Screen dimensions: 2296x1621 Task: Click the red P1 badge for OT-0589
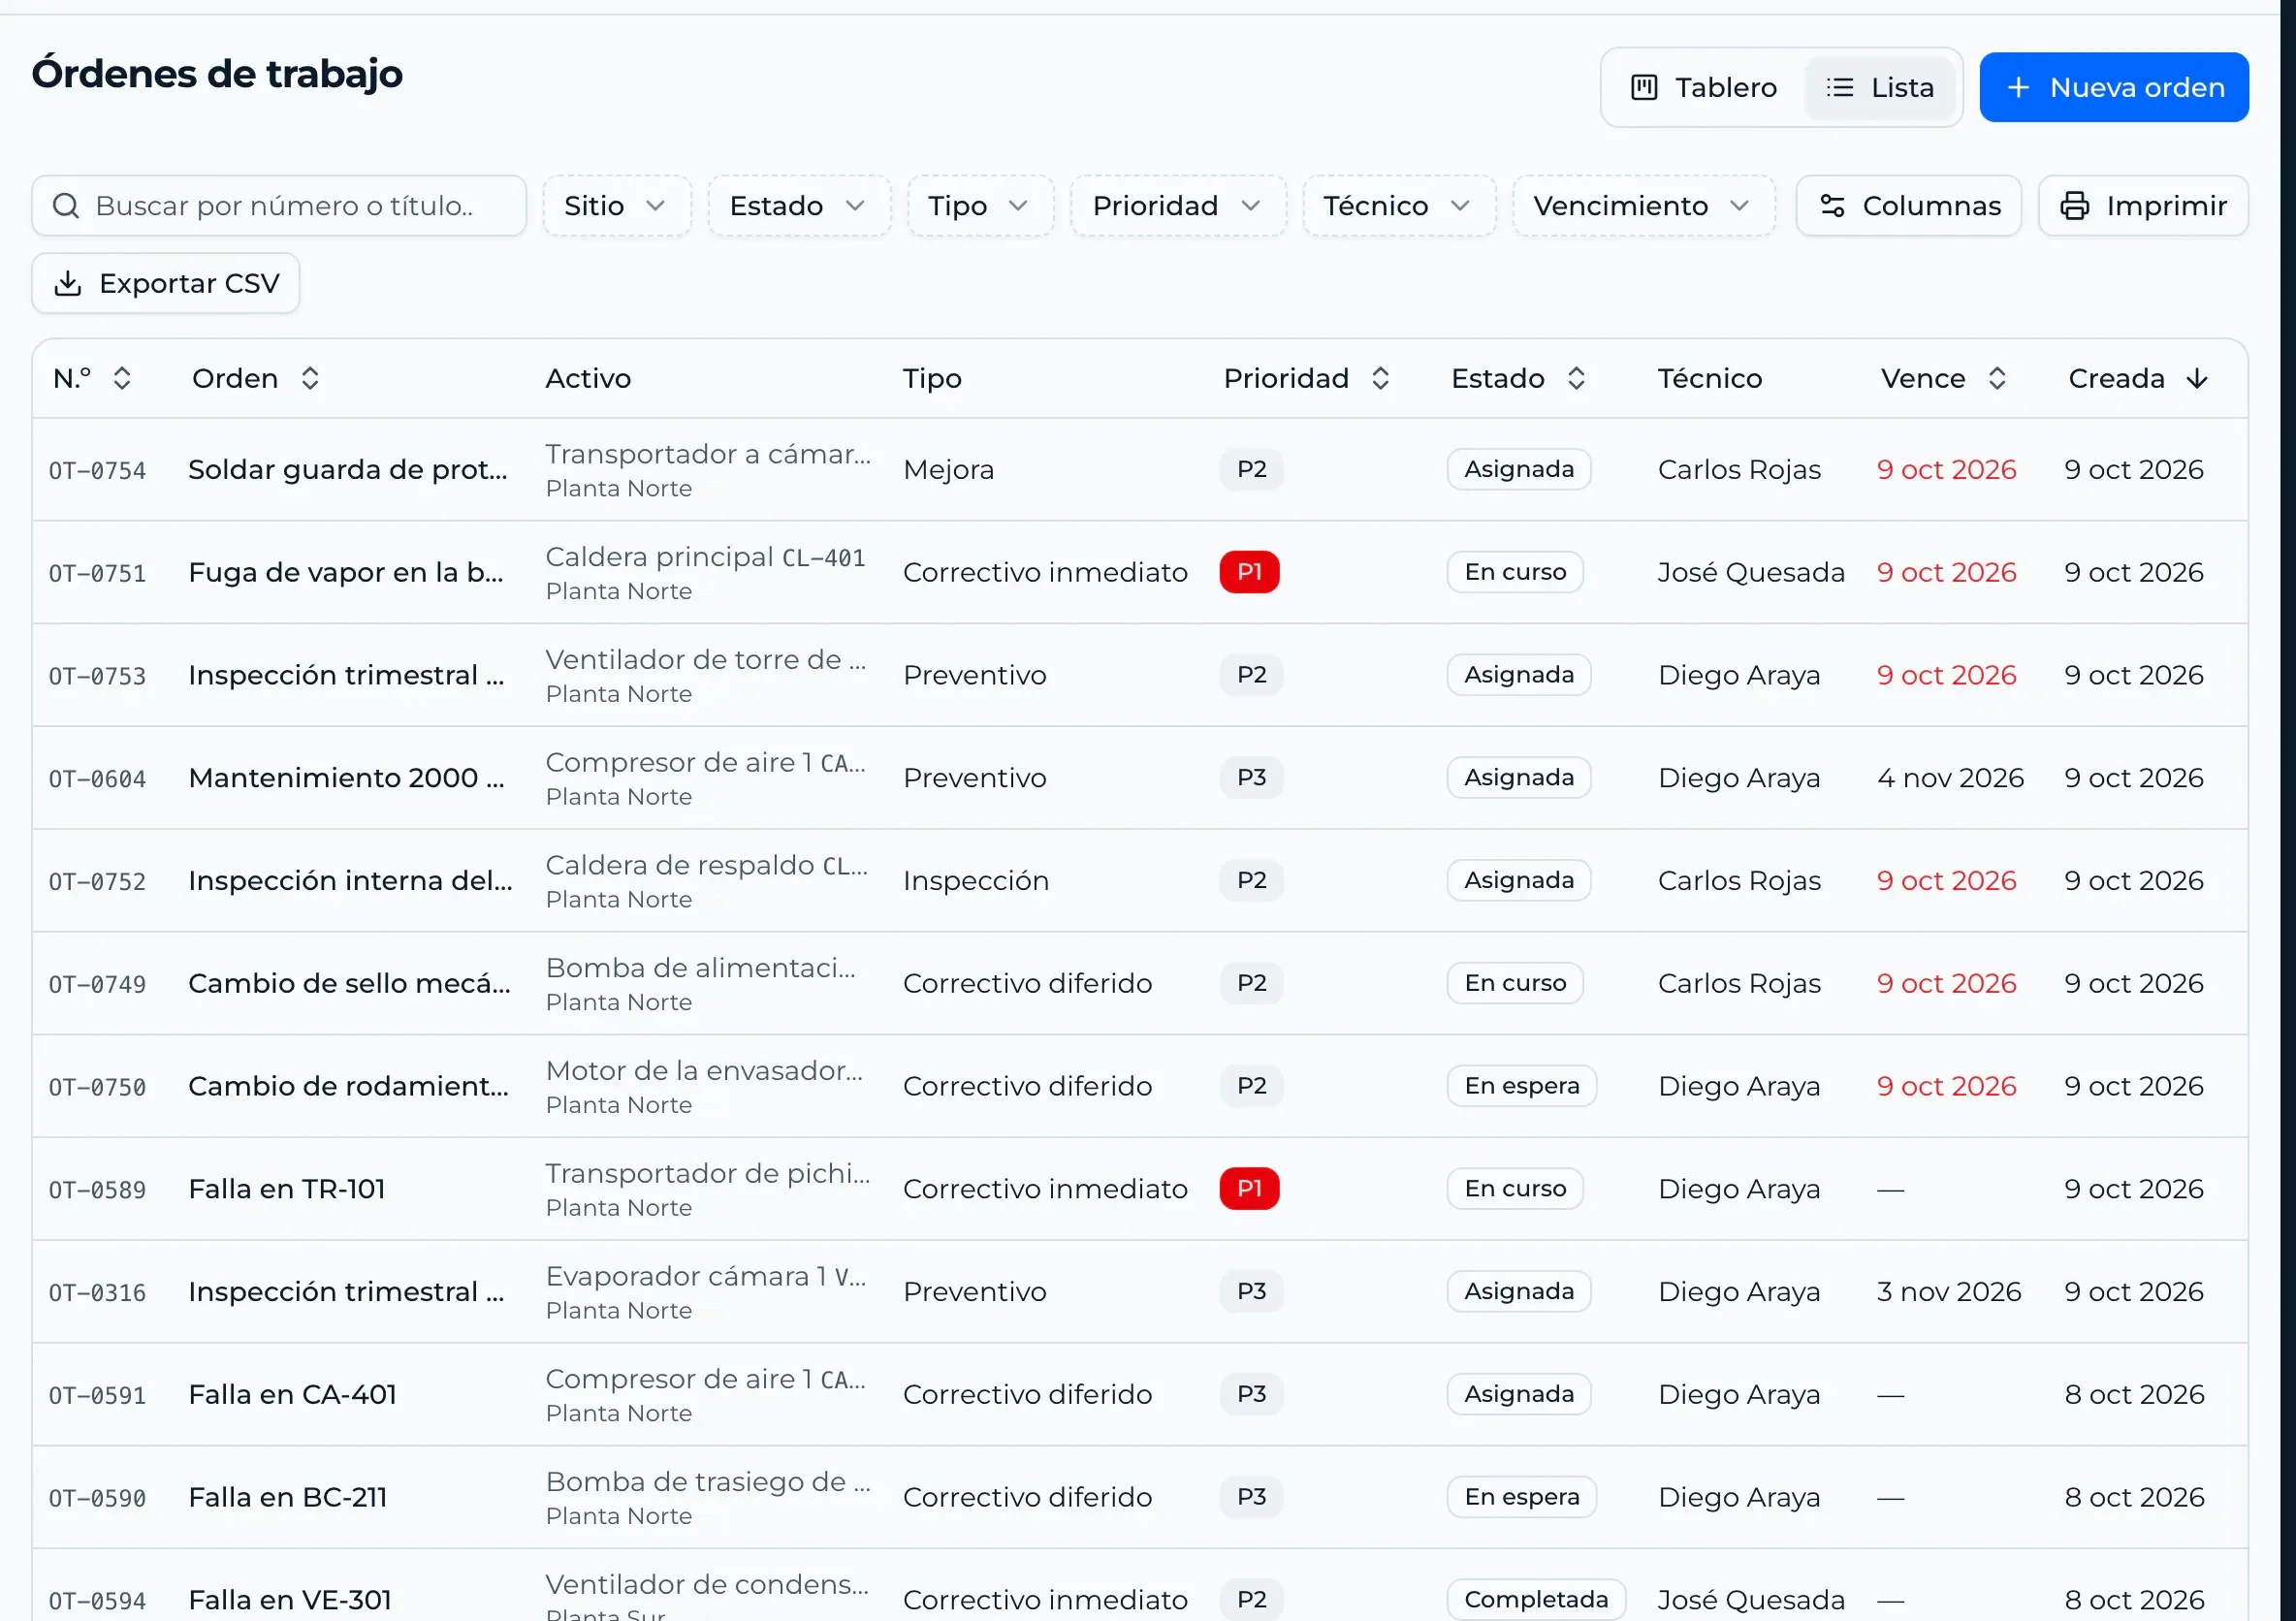[1249, 1189]
